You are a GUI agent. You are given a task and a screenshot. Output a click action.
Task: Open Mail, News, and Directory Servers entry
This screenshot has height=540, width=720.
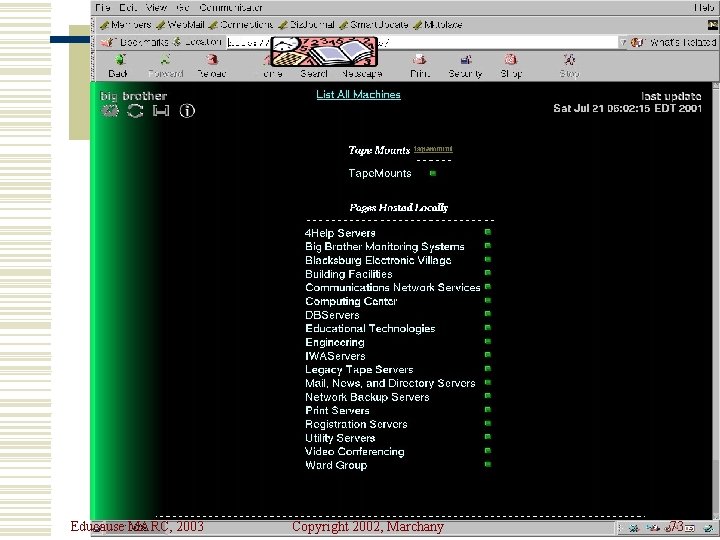pyautogui.click(x=390, y=383)
